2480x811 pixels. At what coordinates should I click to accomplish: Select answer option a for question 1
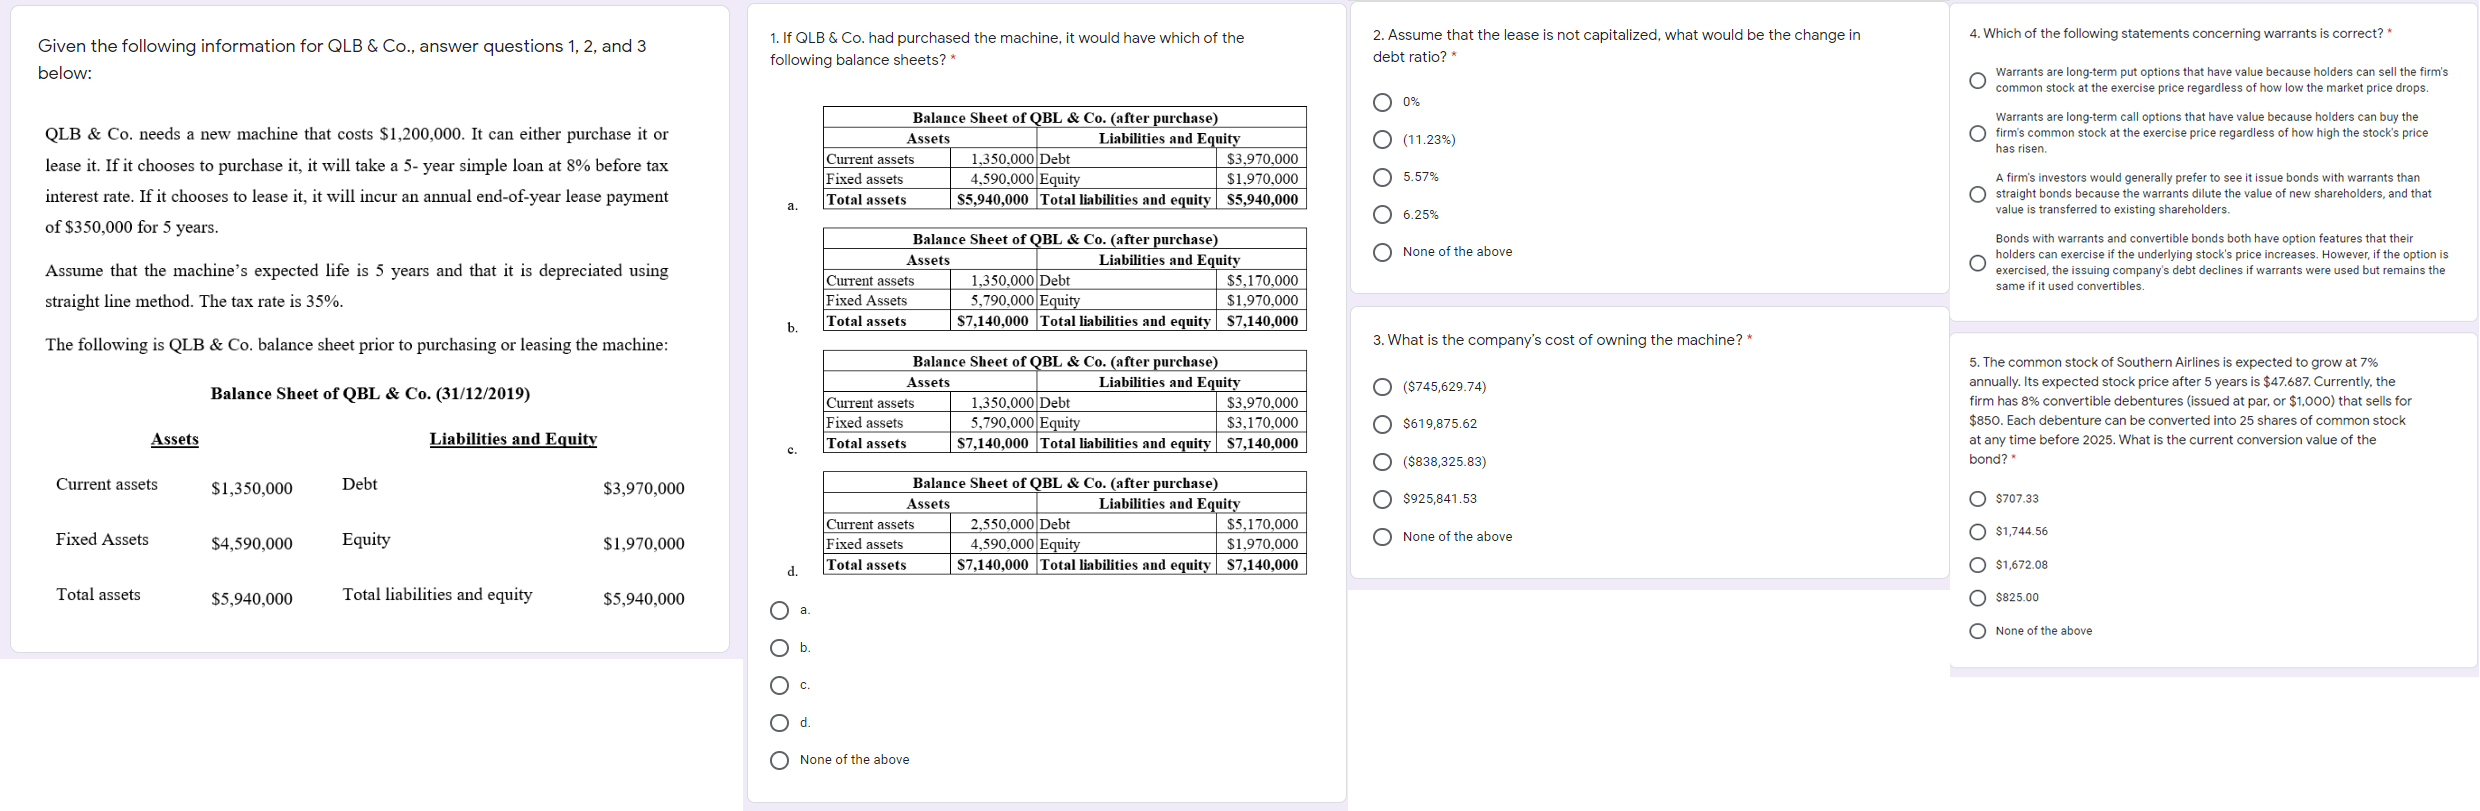tap(780, 610)
